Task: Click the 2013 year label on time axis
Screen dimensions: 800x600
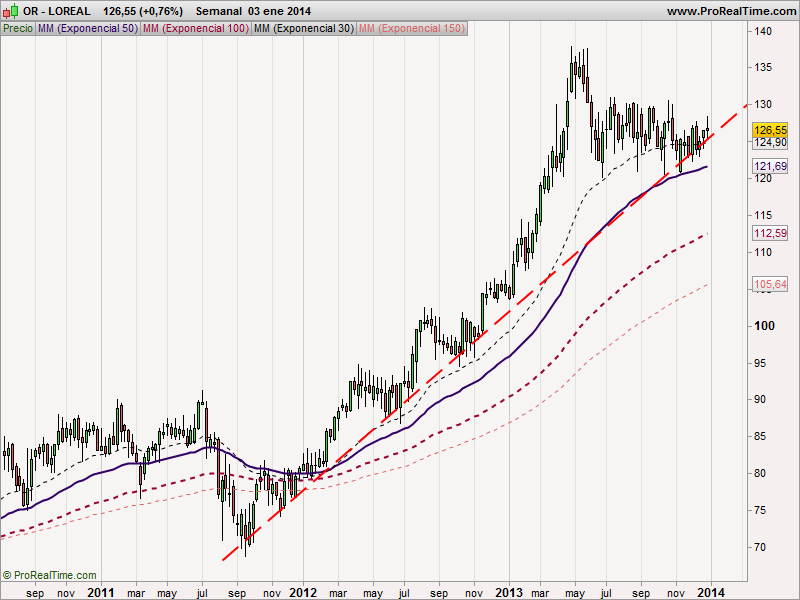Action: pos(509,592)
